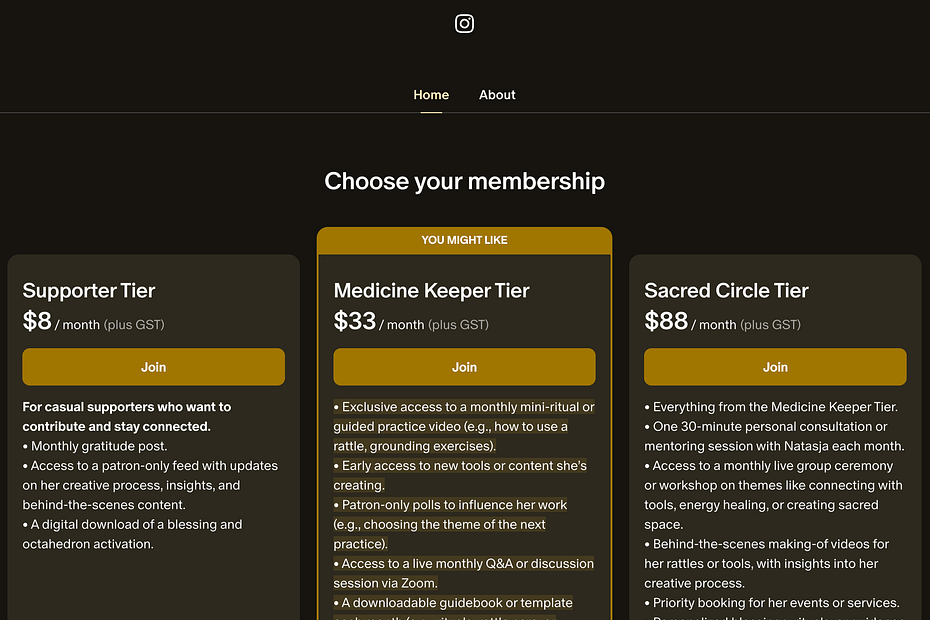Click the Choose your membership heading
930x620 pixels.
(x=464, y=181)
